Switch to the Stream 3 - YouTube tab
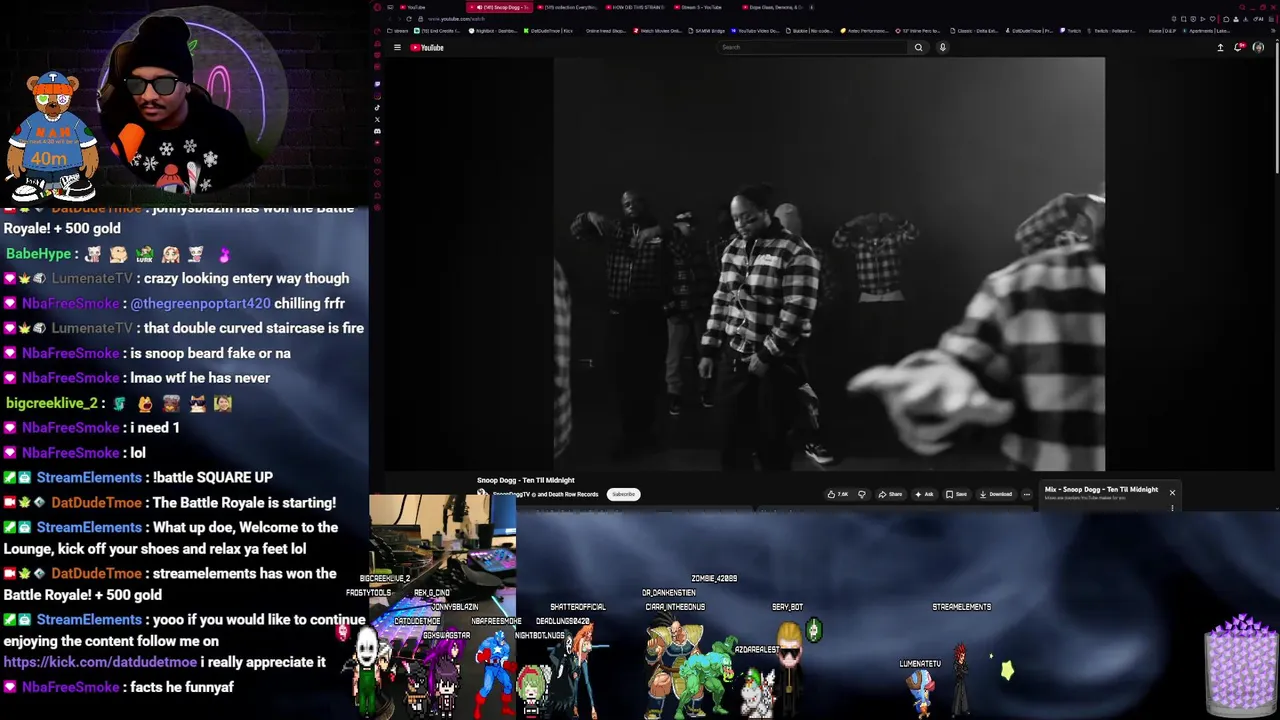The image size is (1280, 720). point(705,7)
